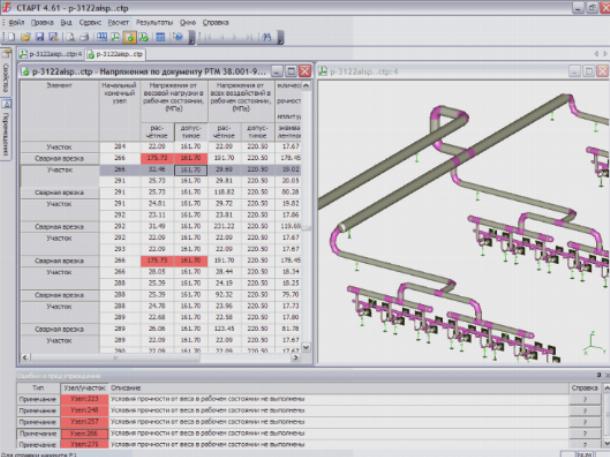Viewport: 610px width, 457px height.
Task: Click the highlighted orange toolbar icon
Action: pyautogui.click(x=131, y=37)
